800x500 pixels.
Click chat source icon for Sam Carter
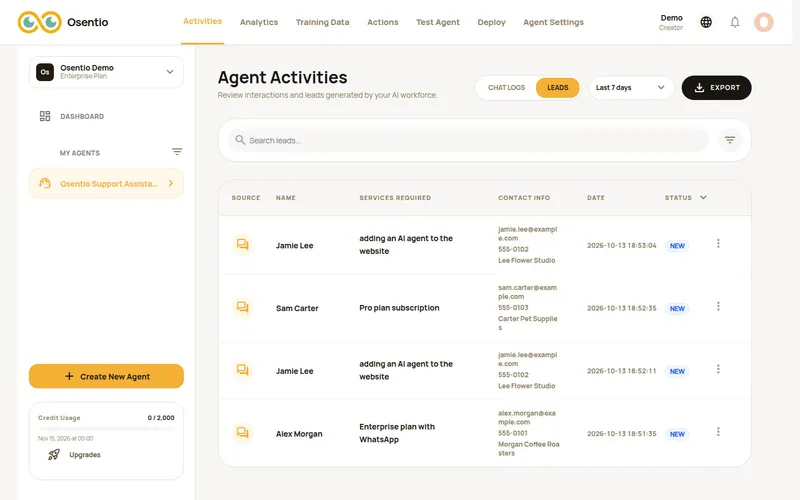pyautogui.click(x=242, y=307)
